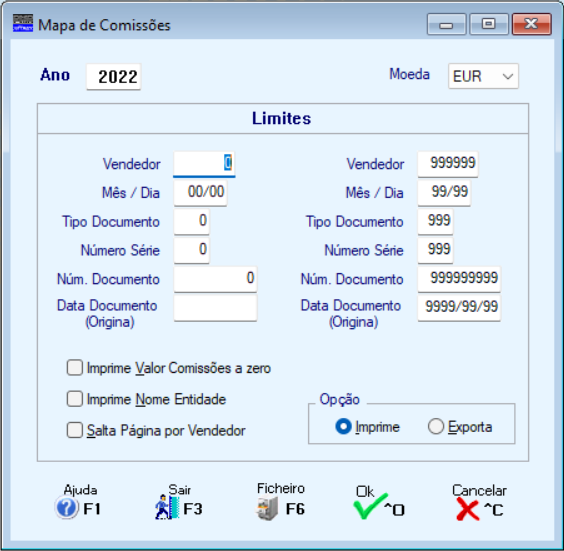Toggle Salta Página por Vendedor checkbox
The image size is (564, 551).
(x=75, y=430)
